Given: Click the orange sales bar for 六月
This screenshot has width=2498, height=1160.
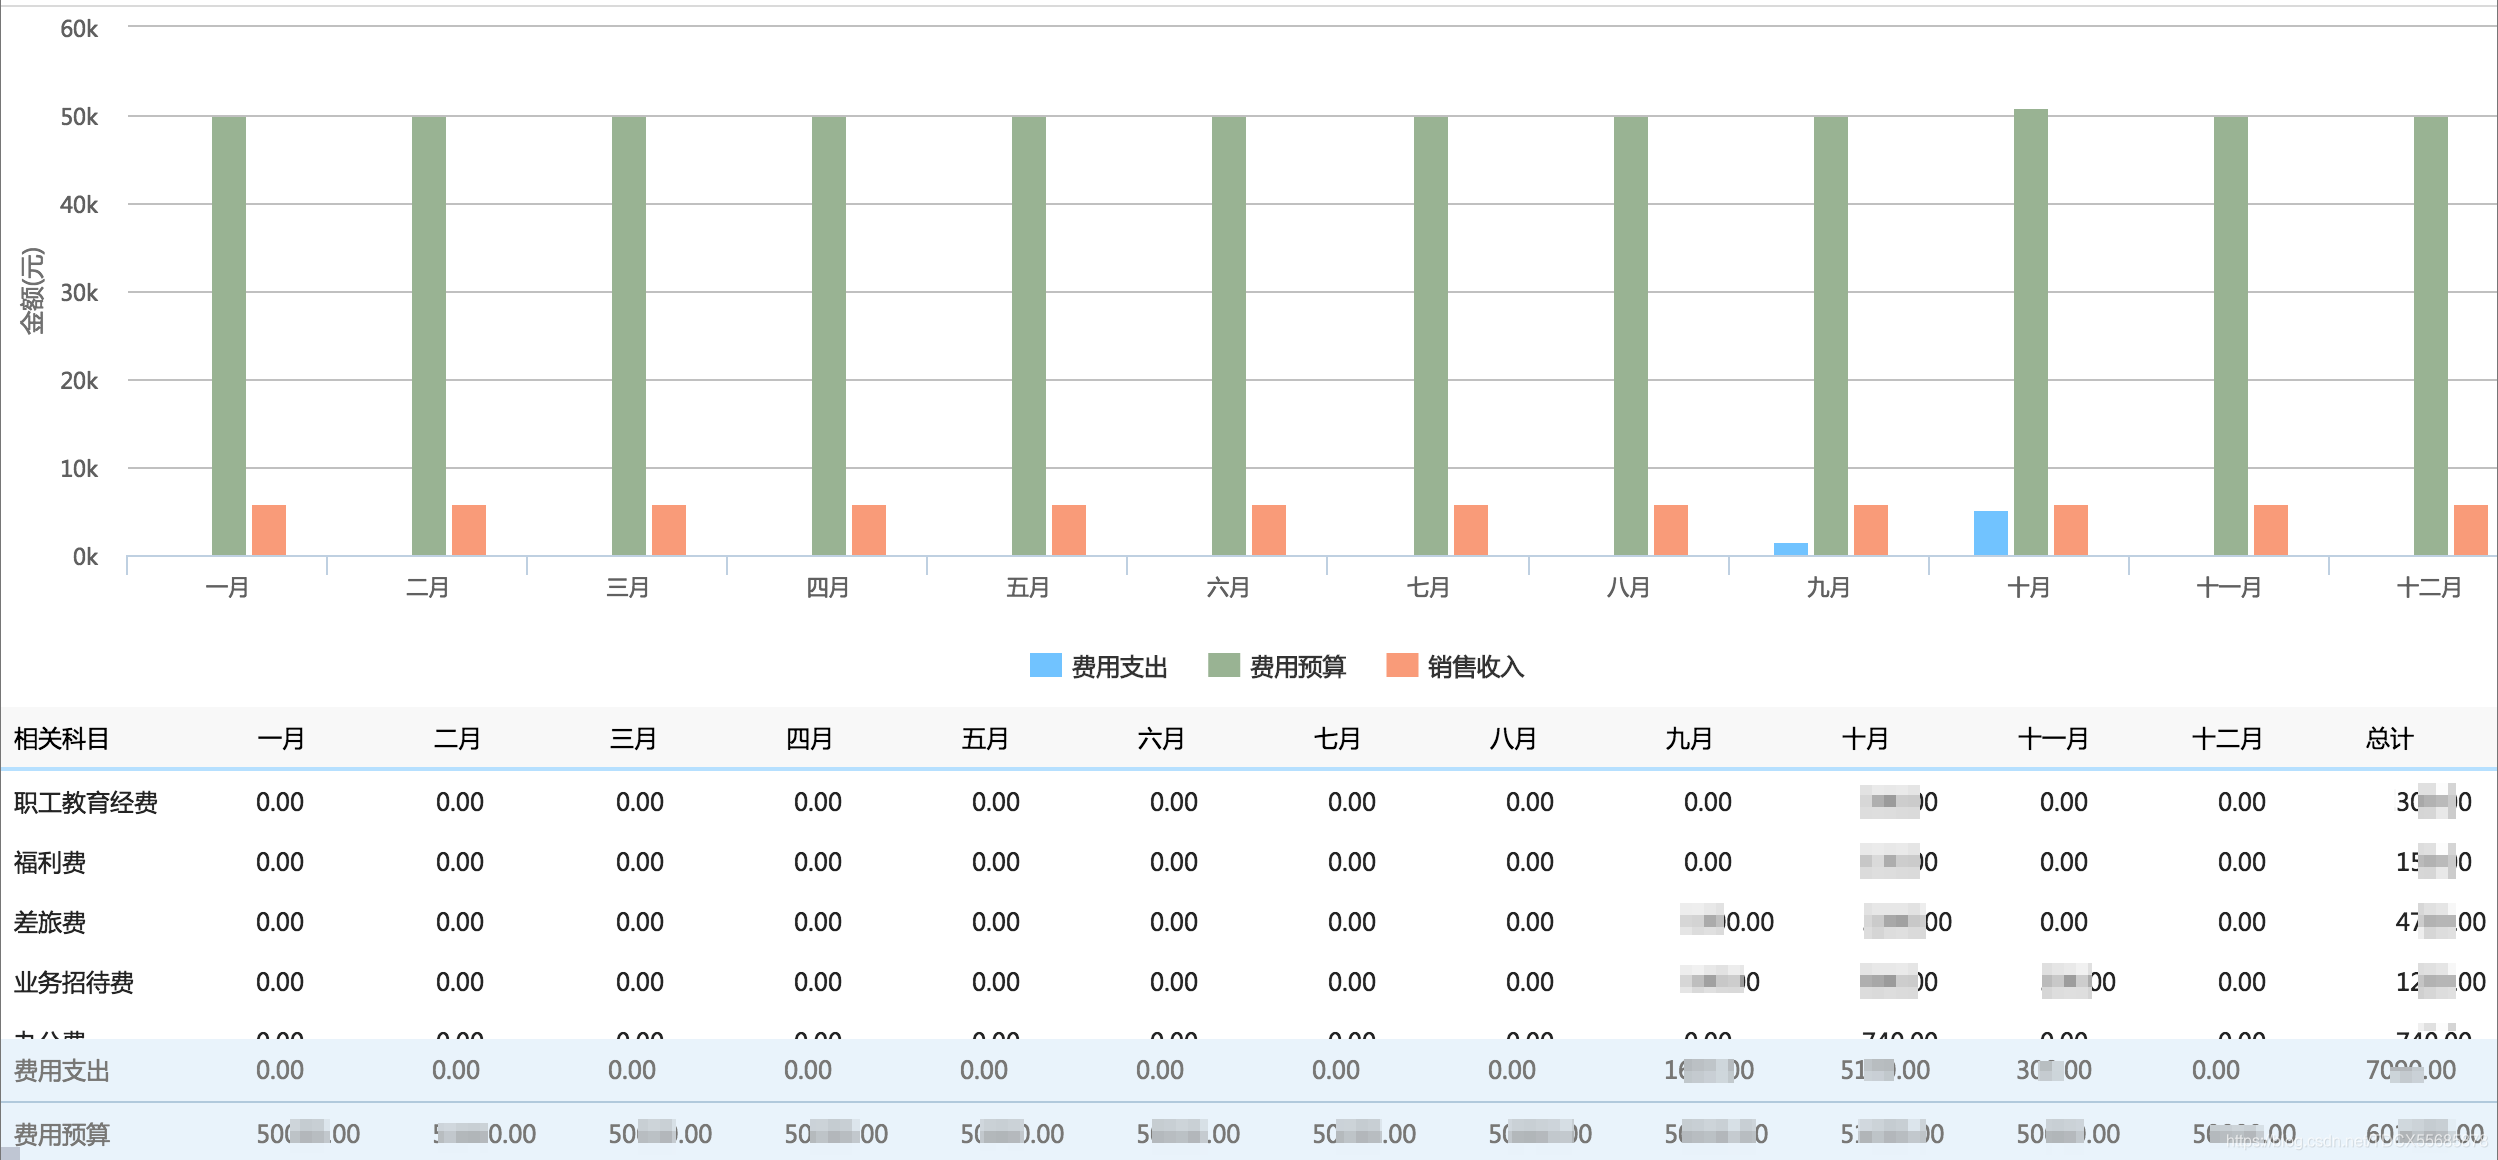Looking at the screenshot, I should click(x=1268, y=530).
